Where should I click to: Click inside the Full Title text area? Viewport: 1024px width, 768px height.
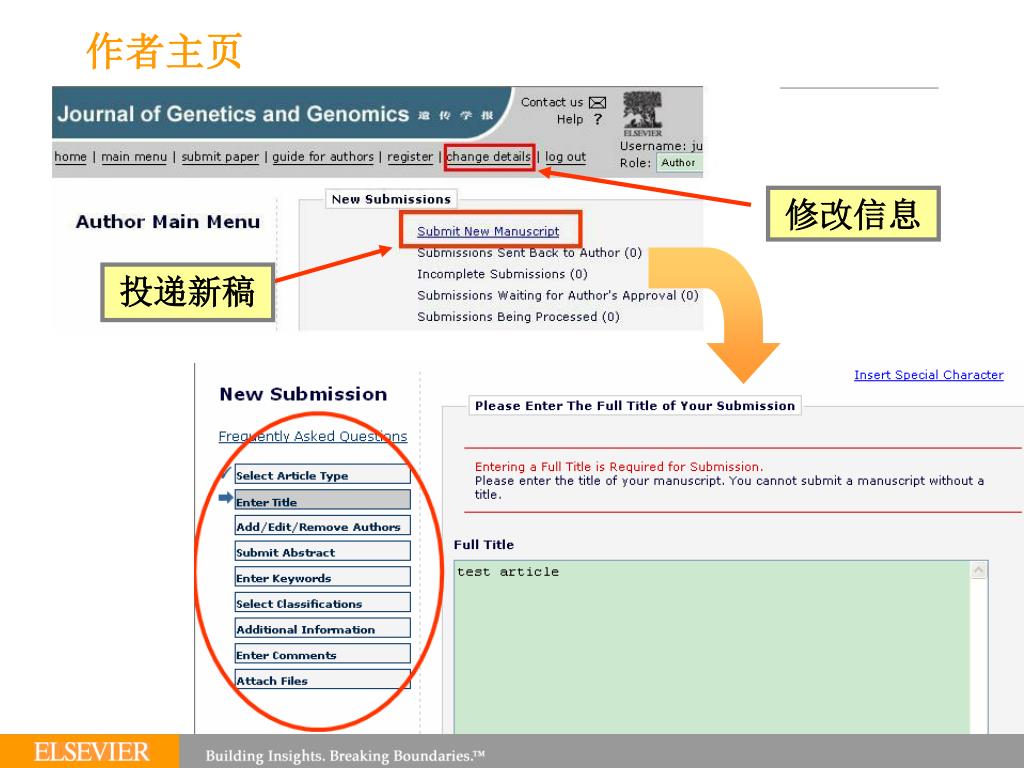point(712,647)
